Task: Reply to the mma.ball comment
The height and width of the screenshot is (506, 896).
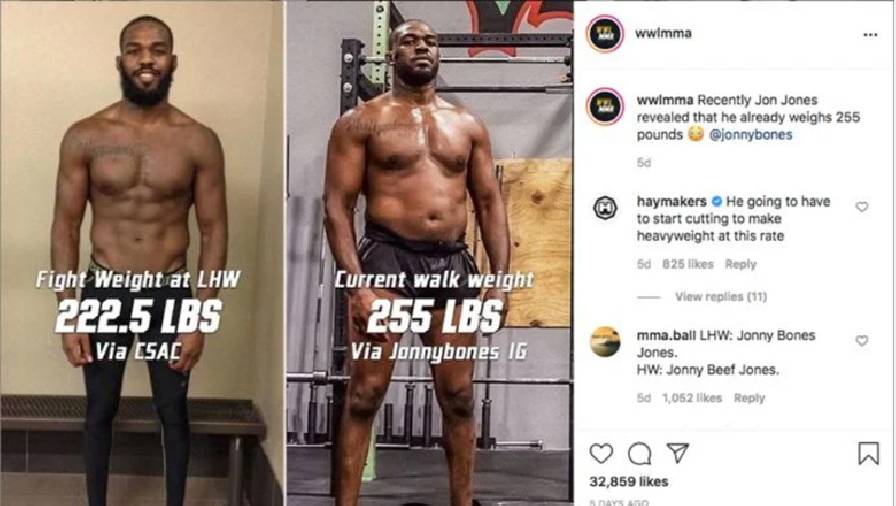Action: point(749,397)
